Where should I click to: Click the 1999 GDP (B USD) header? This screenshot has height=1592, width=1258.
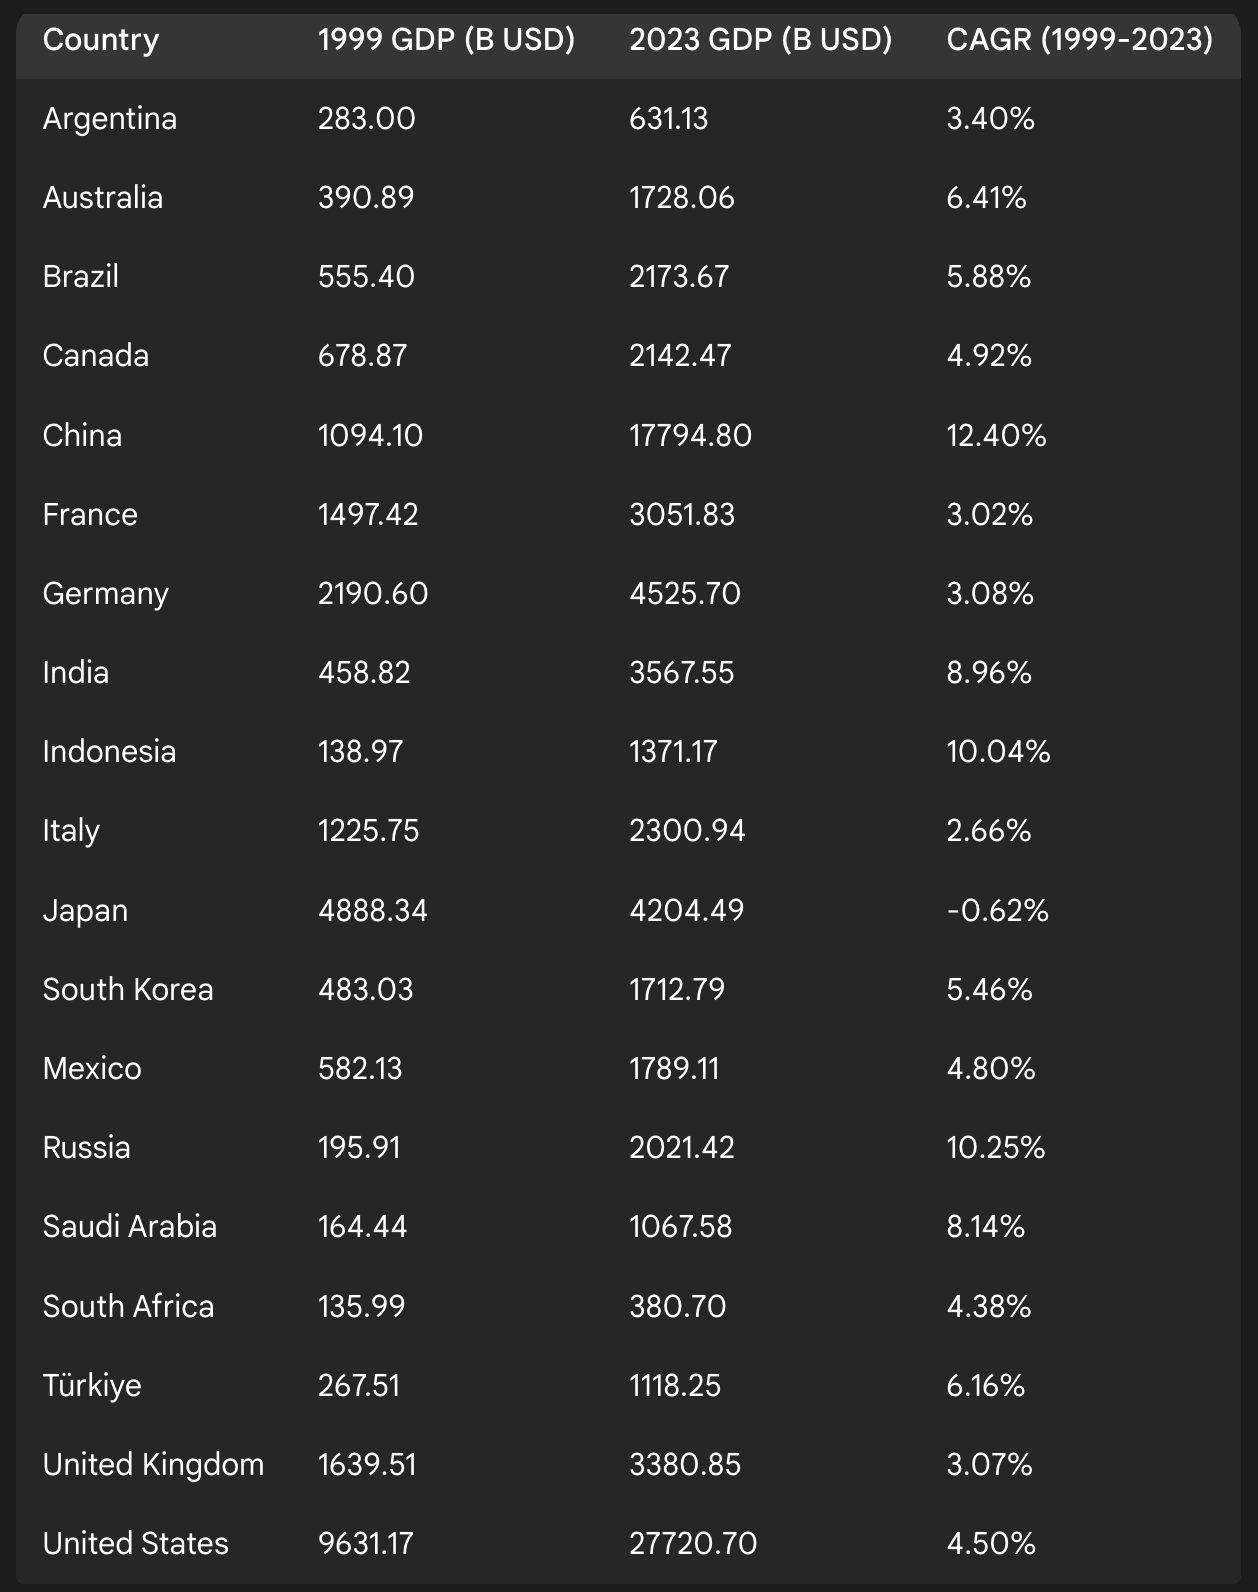click(x=446, y=40)
